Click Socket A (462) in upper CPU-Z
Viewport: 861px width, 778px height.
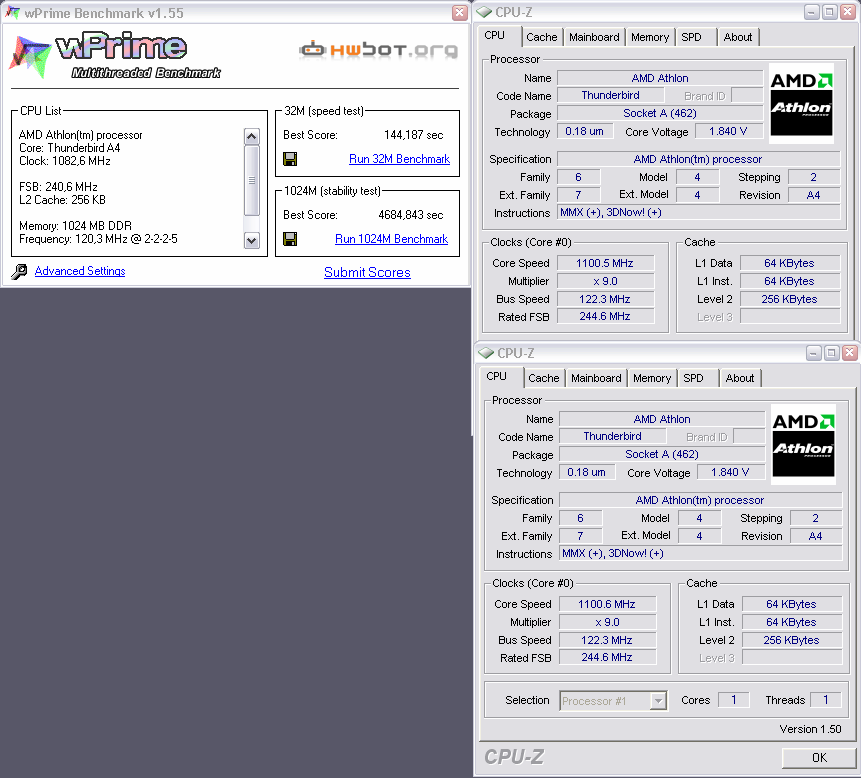tap(660, 113)
